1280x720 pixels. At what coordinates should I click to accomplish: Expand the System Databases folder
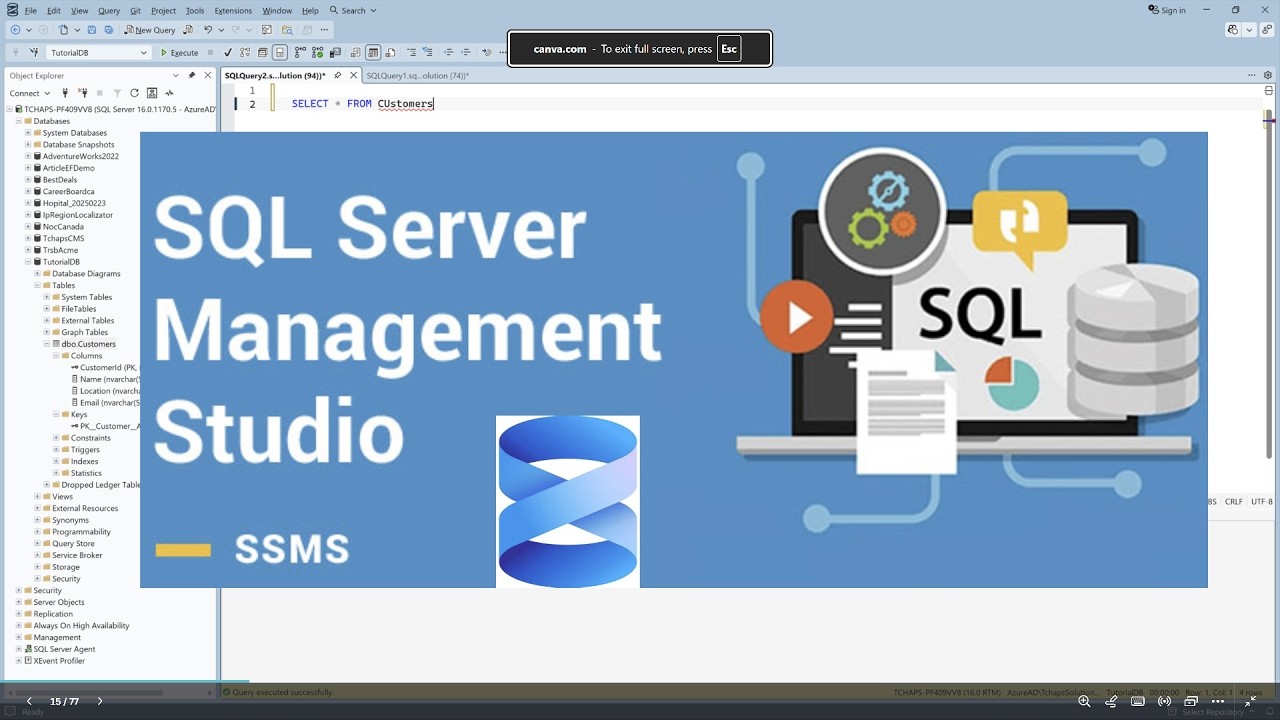click(28, 133)
